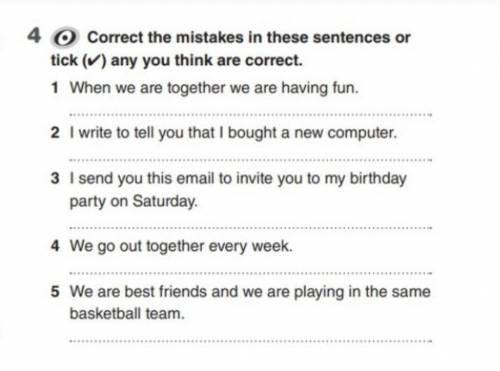Click answer line under sentence 1
This screenshot has width=500, height=371.
[x=250, y=115]
